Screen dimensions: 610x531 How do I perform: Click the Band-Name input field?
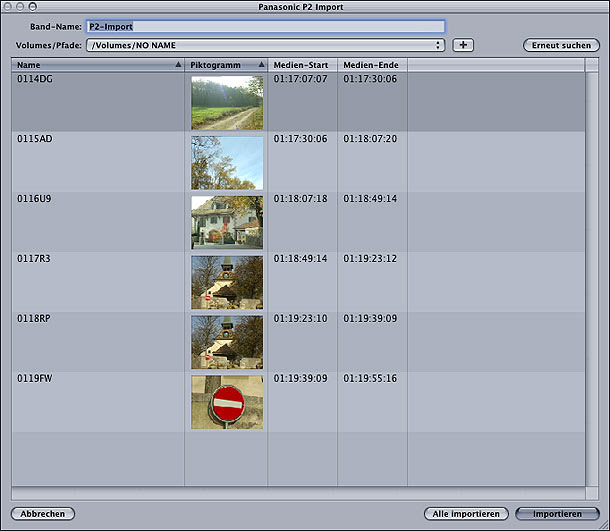pyautogui.click(x=266, y=27)
